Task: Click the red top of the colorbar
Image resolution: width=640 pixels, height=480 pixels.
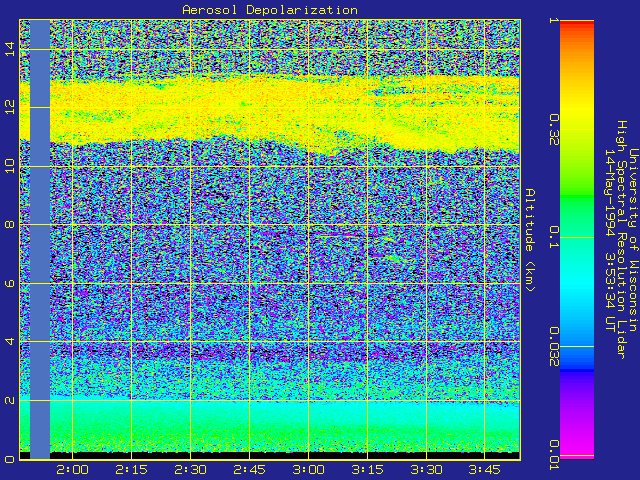Action: 577,24
